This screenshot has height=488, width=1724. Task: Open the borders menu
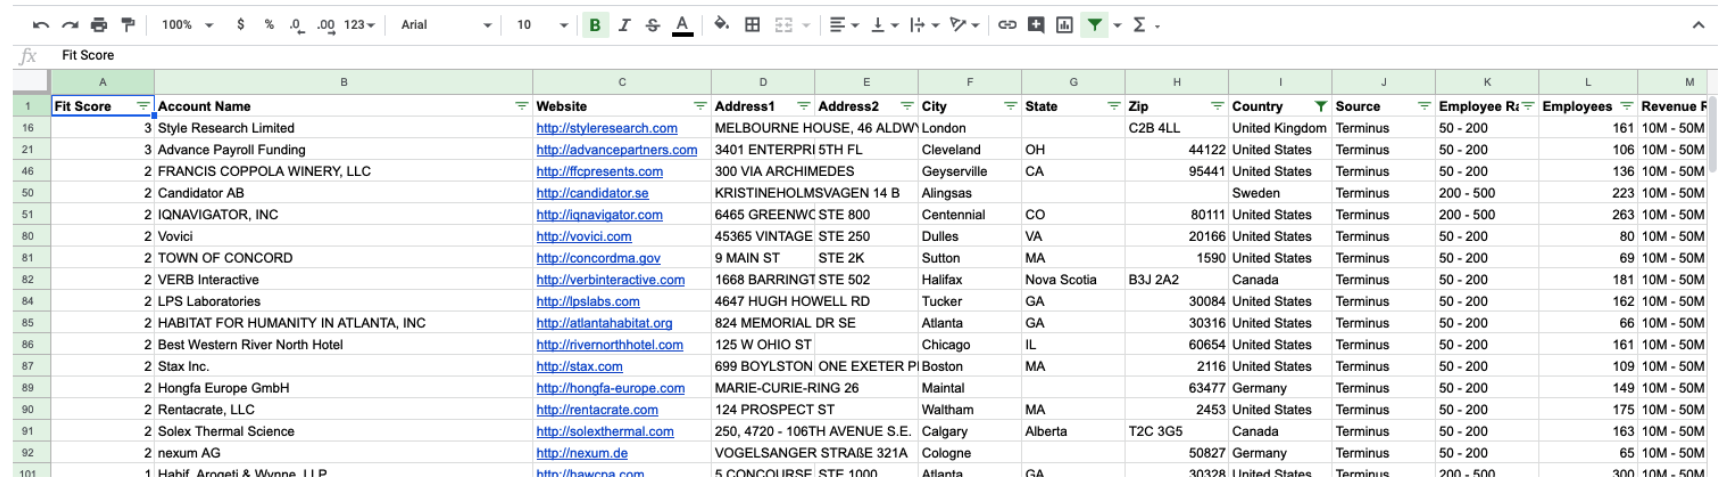[752, 25]
